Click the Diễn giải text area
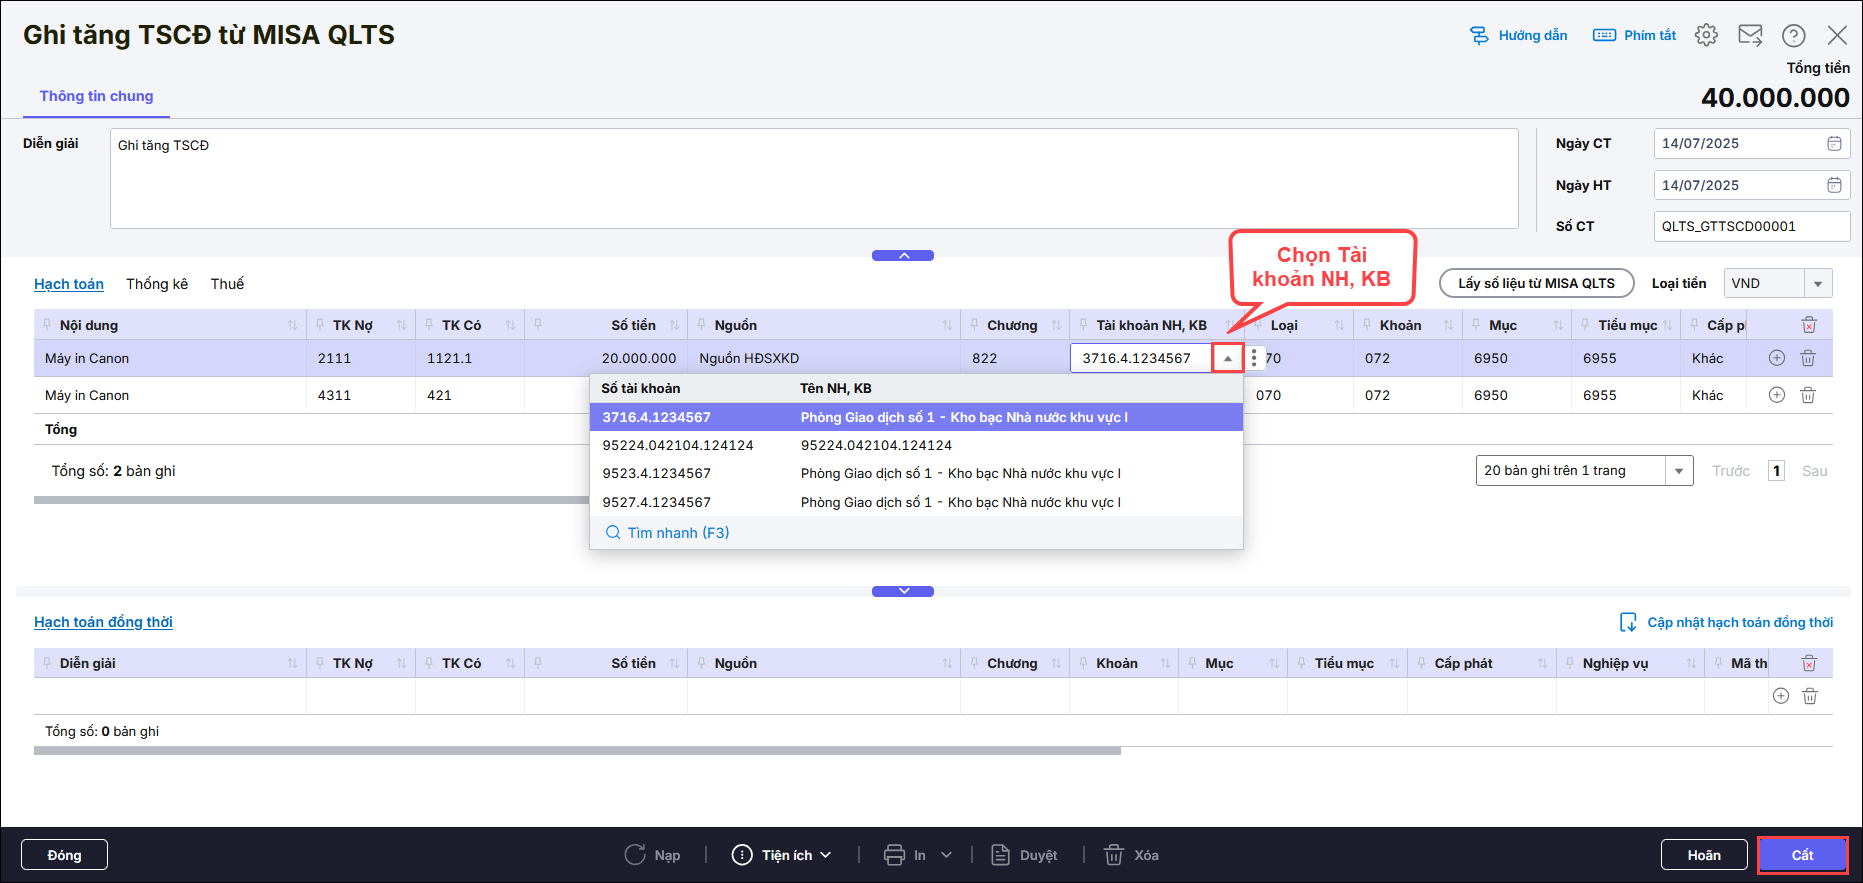1863x883 pixels. click(813, 179)
